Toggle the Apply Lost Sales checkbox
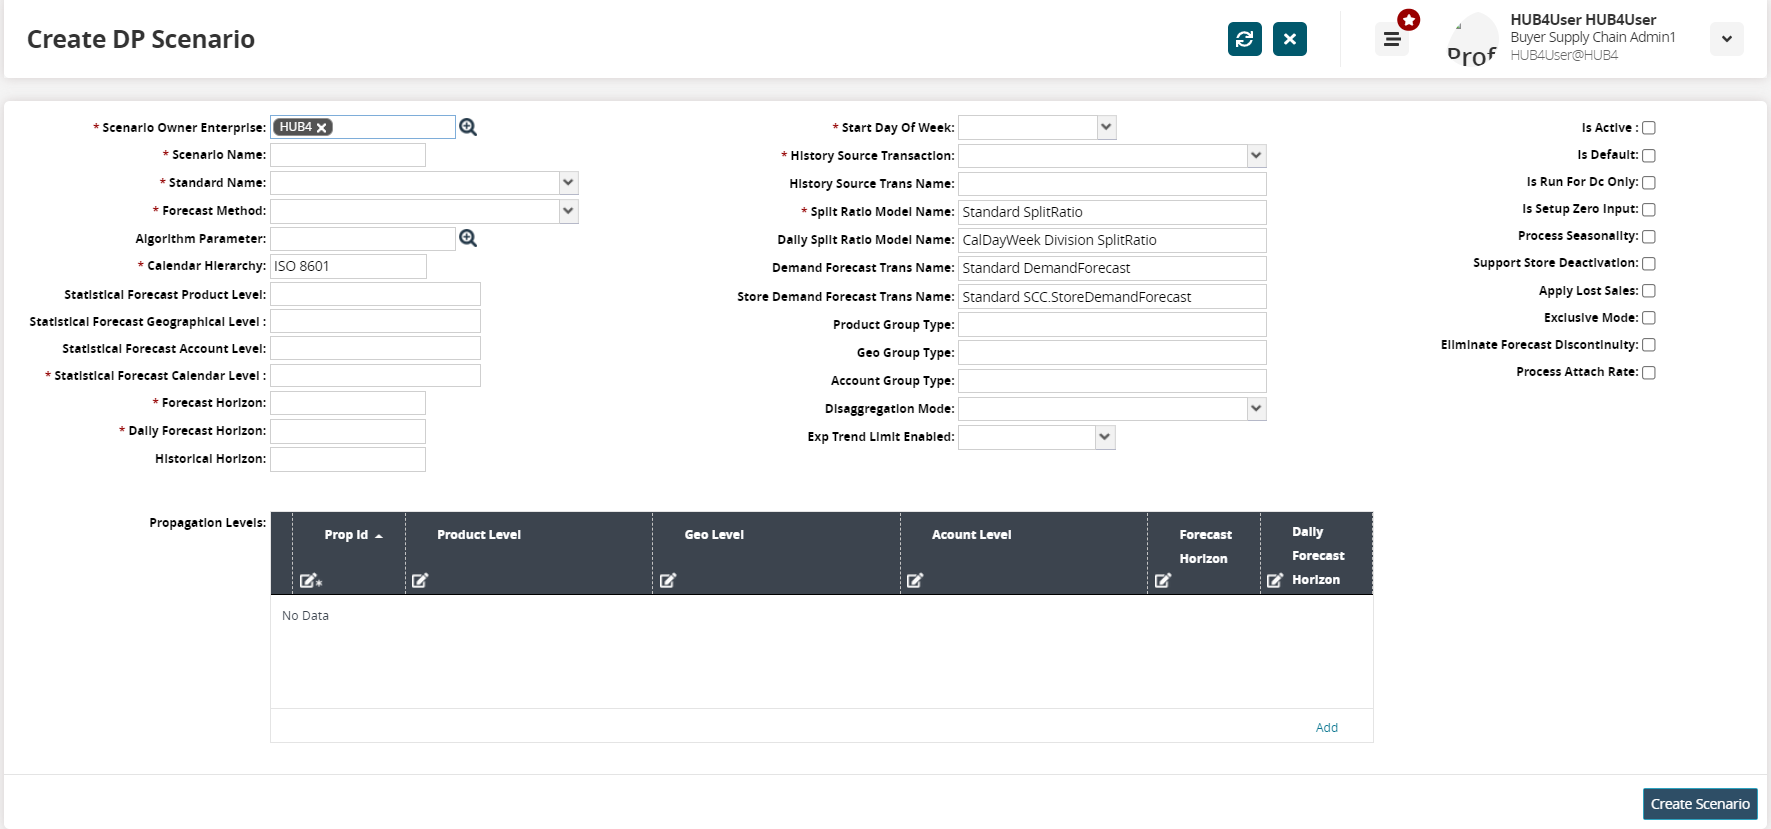Image resolution: width=1771 pixels, height=829 pixels. (1649, 291)
